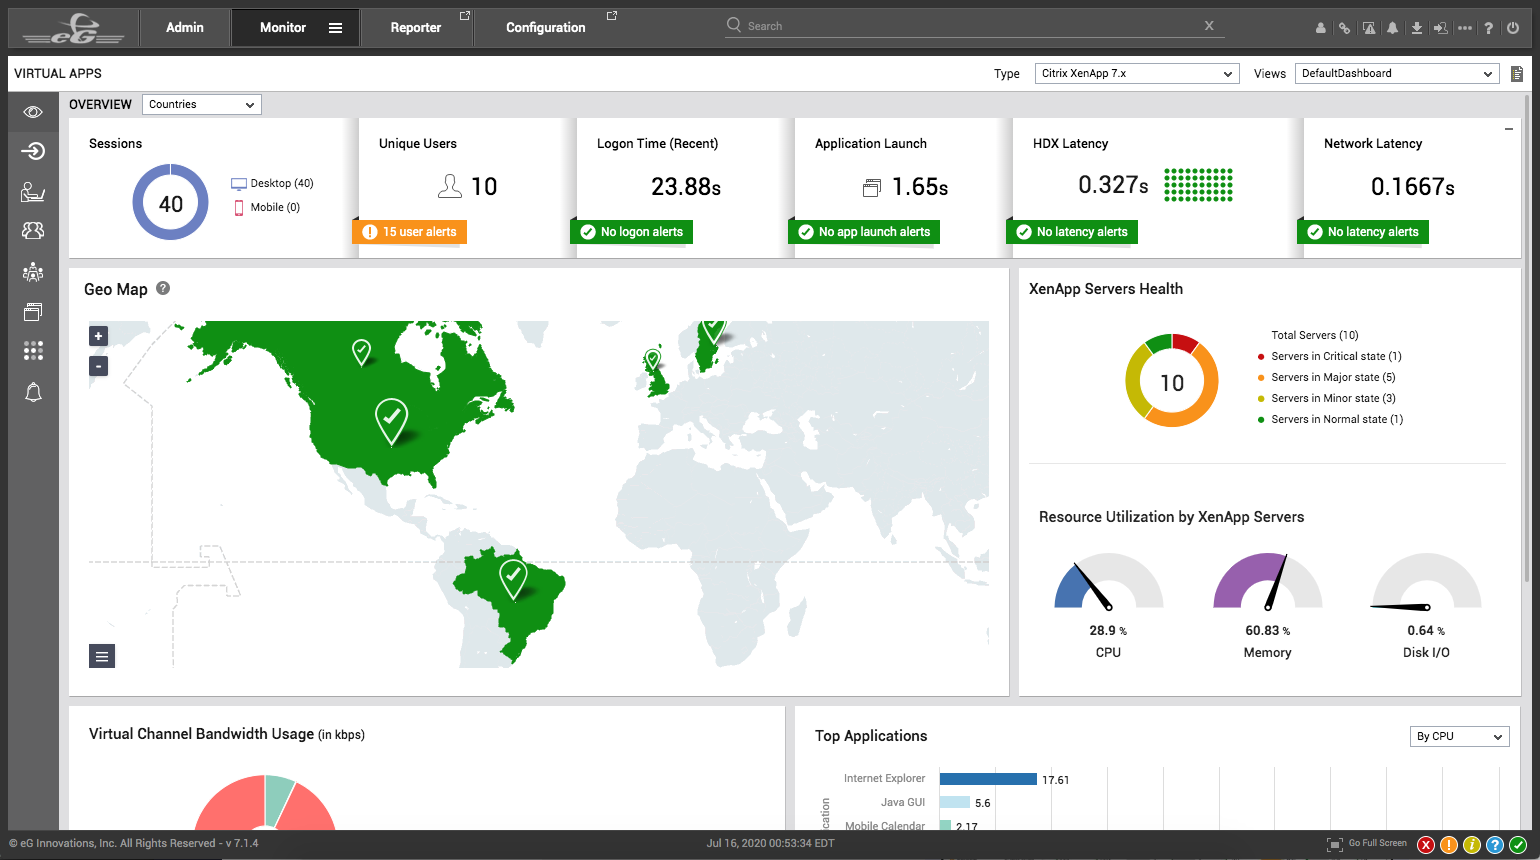Screen dimensions: 1540x860
Task: Click the United States map marker
Action: pyautogui.click(x=391, y=420)
